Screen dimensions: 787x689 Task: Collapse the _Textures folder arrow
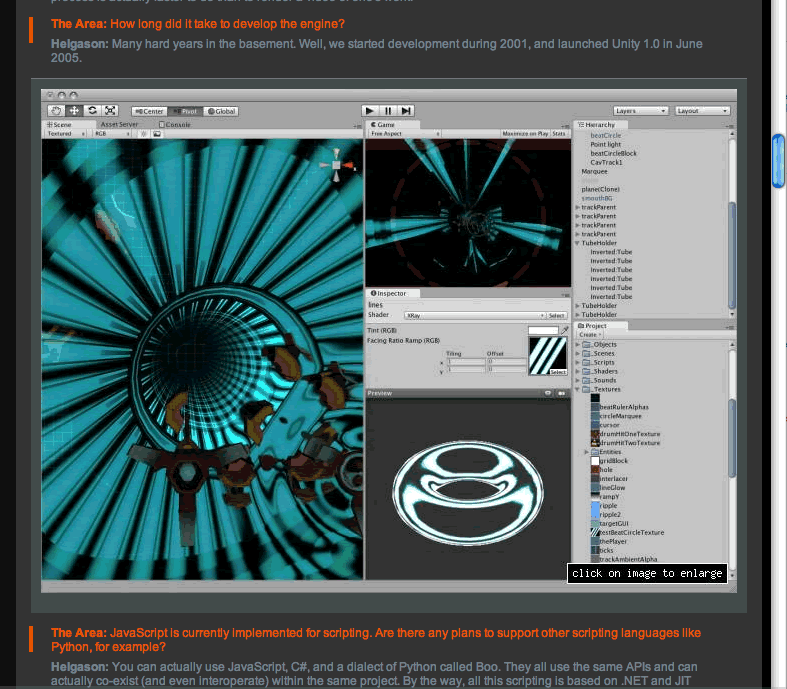pos(577,389)
